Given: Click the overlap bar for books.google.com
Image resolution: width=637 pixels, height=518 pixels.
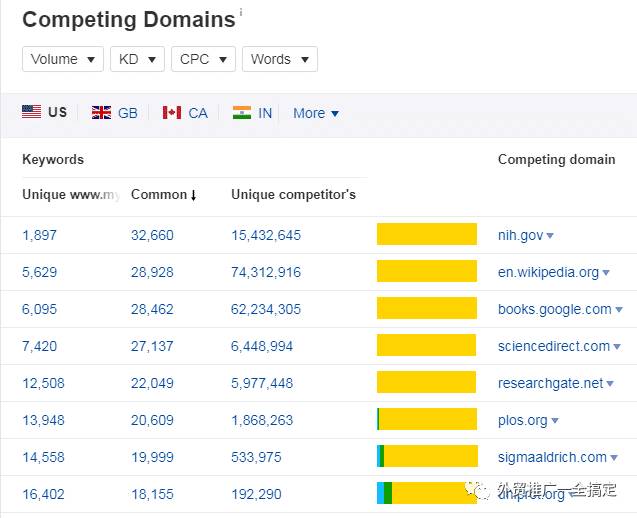Looking at the screenshot, I should [427, 308].
